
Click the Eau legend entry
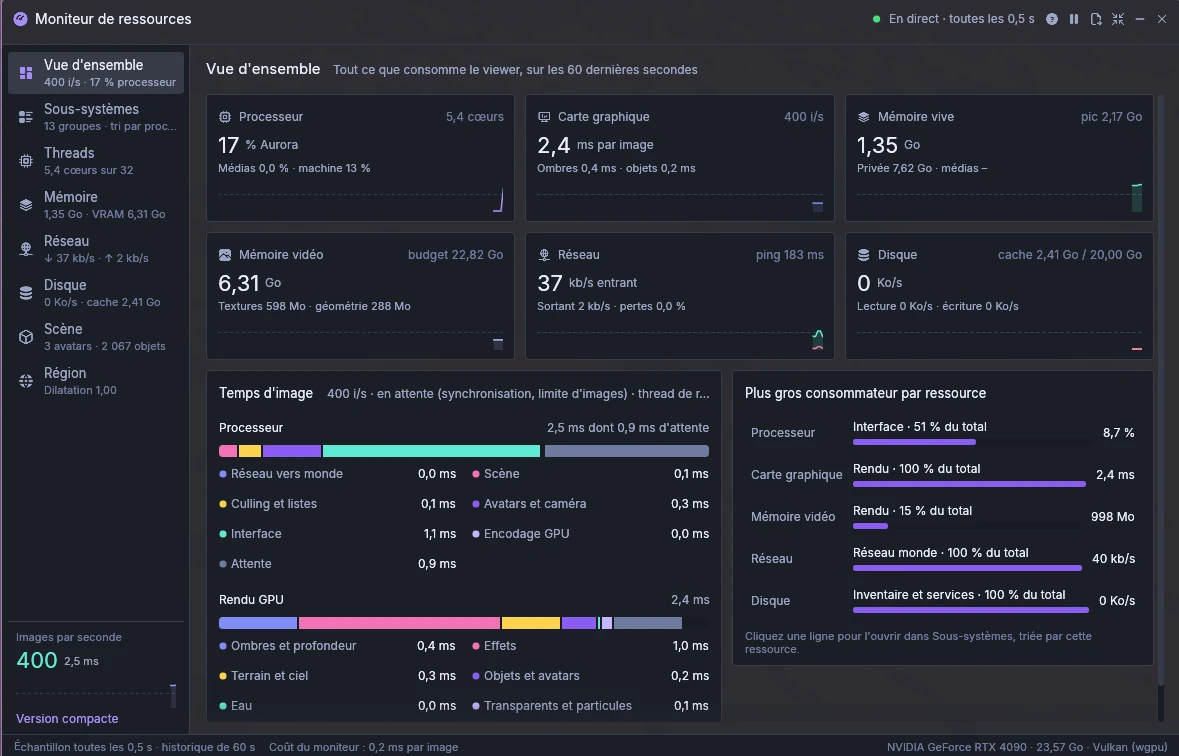pyautogui.click(x=338, y=706)
